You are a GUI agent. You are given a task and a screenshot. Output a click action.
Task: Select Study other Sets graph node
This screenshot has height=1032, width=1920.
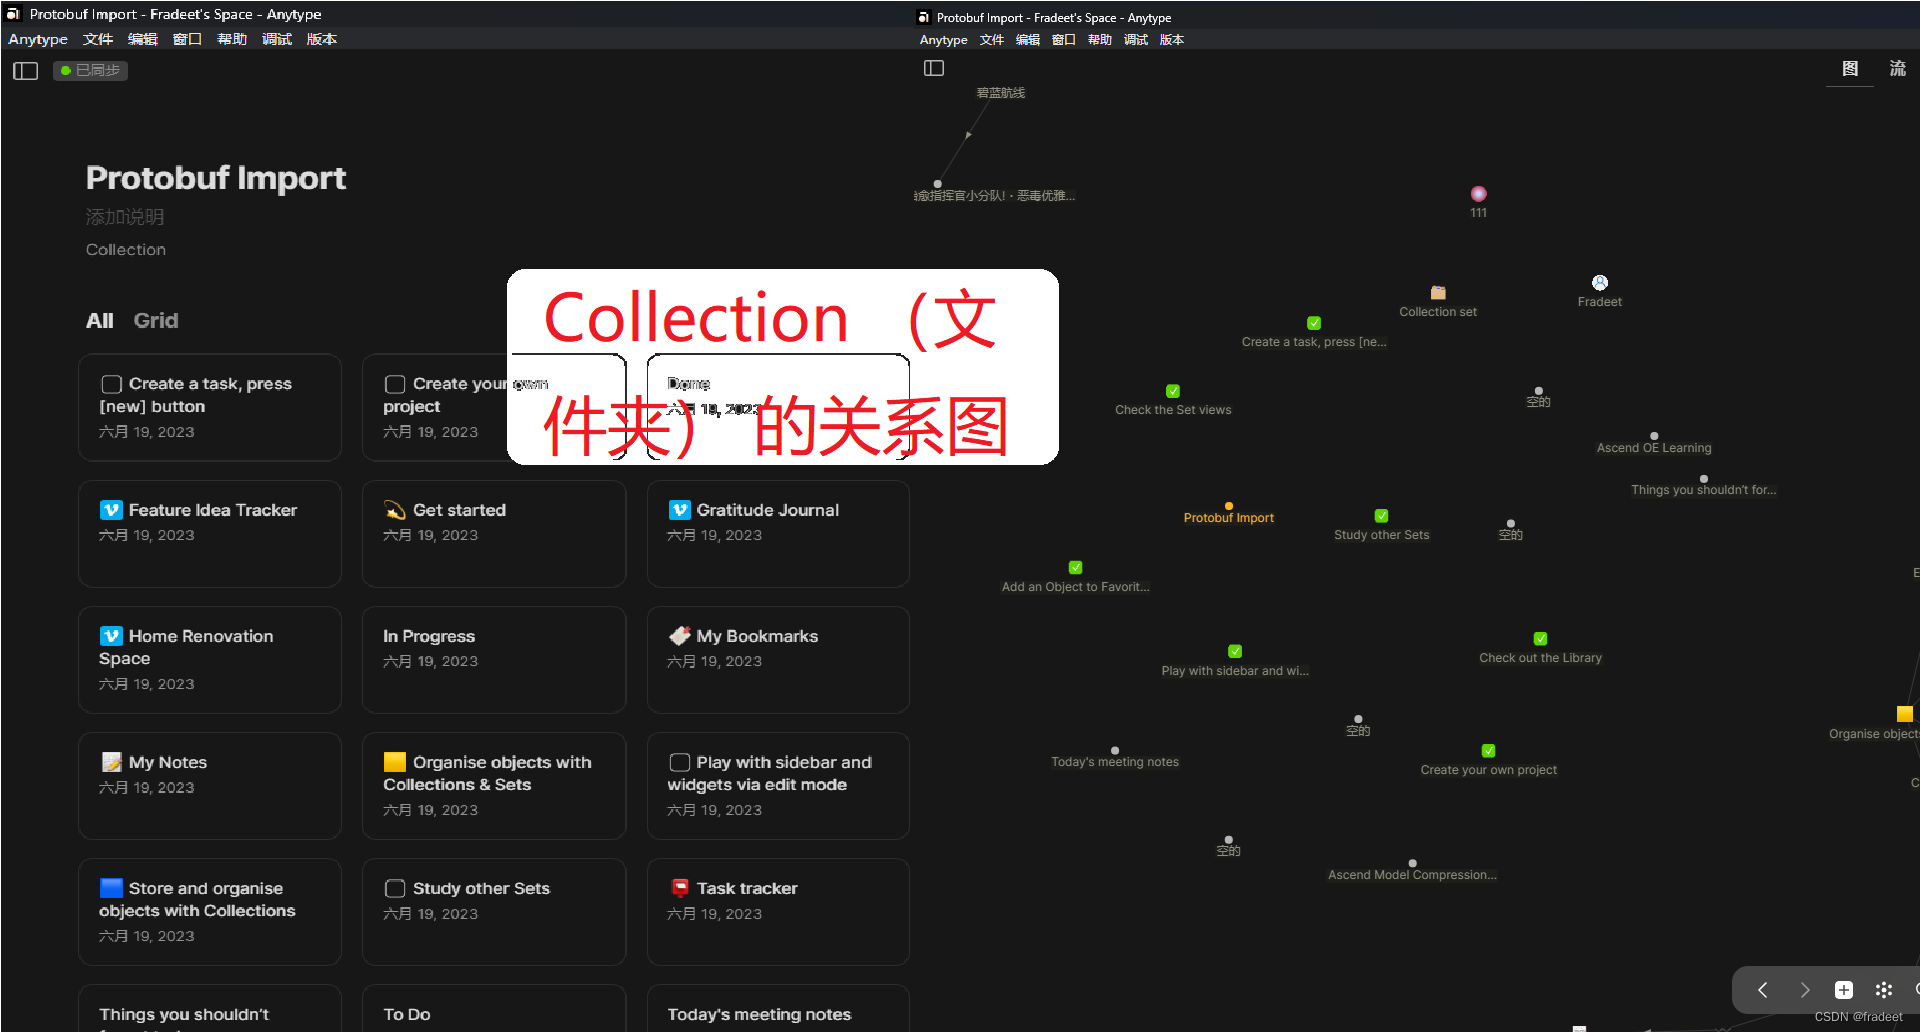pos(1381,516)
